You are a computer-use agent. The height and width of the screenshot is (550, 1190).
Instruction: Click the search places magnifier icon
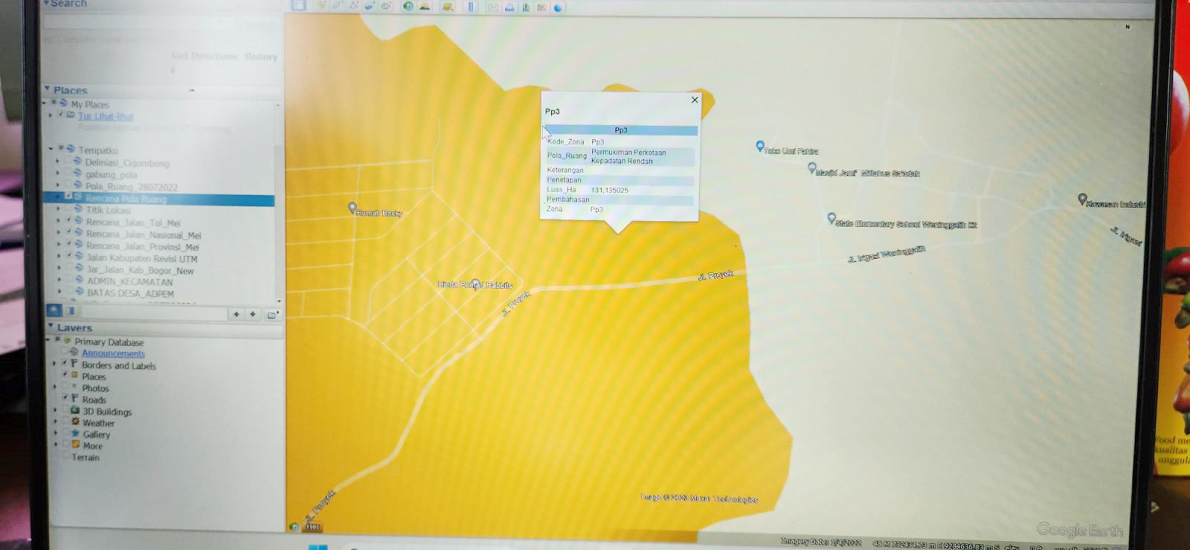(x=56, y=311)
